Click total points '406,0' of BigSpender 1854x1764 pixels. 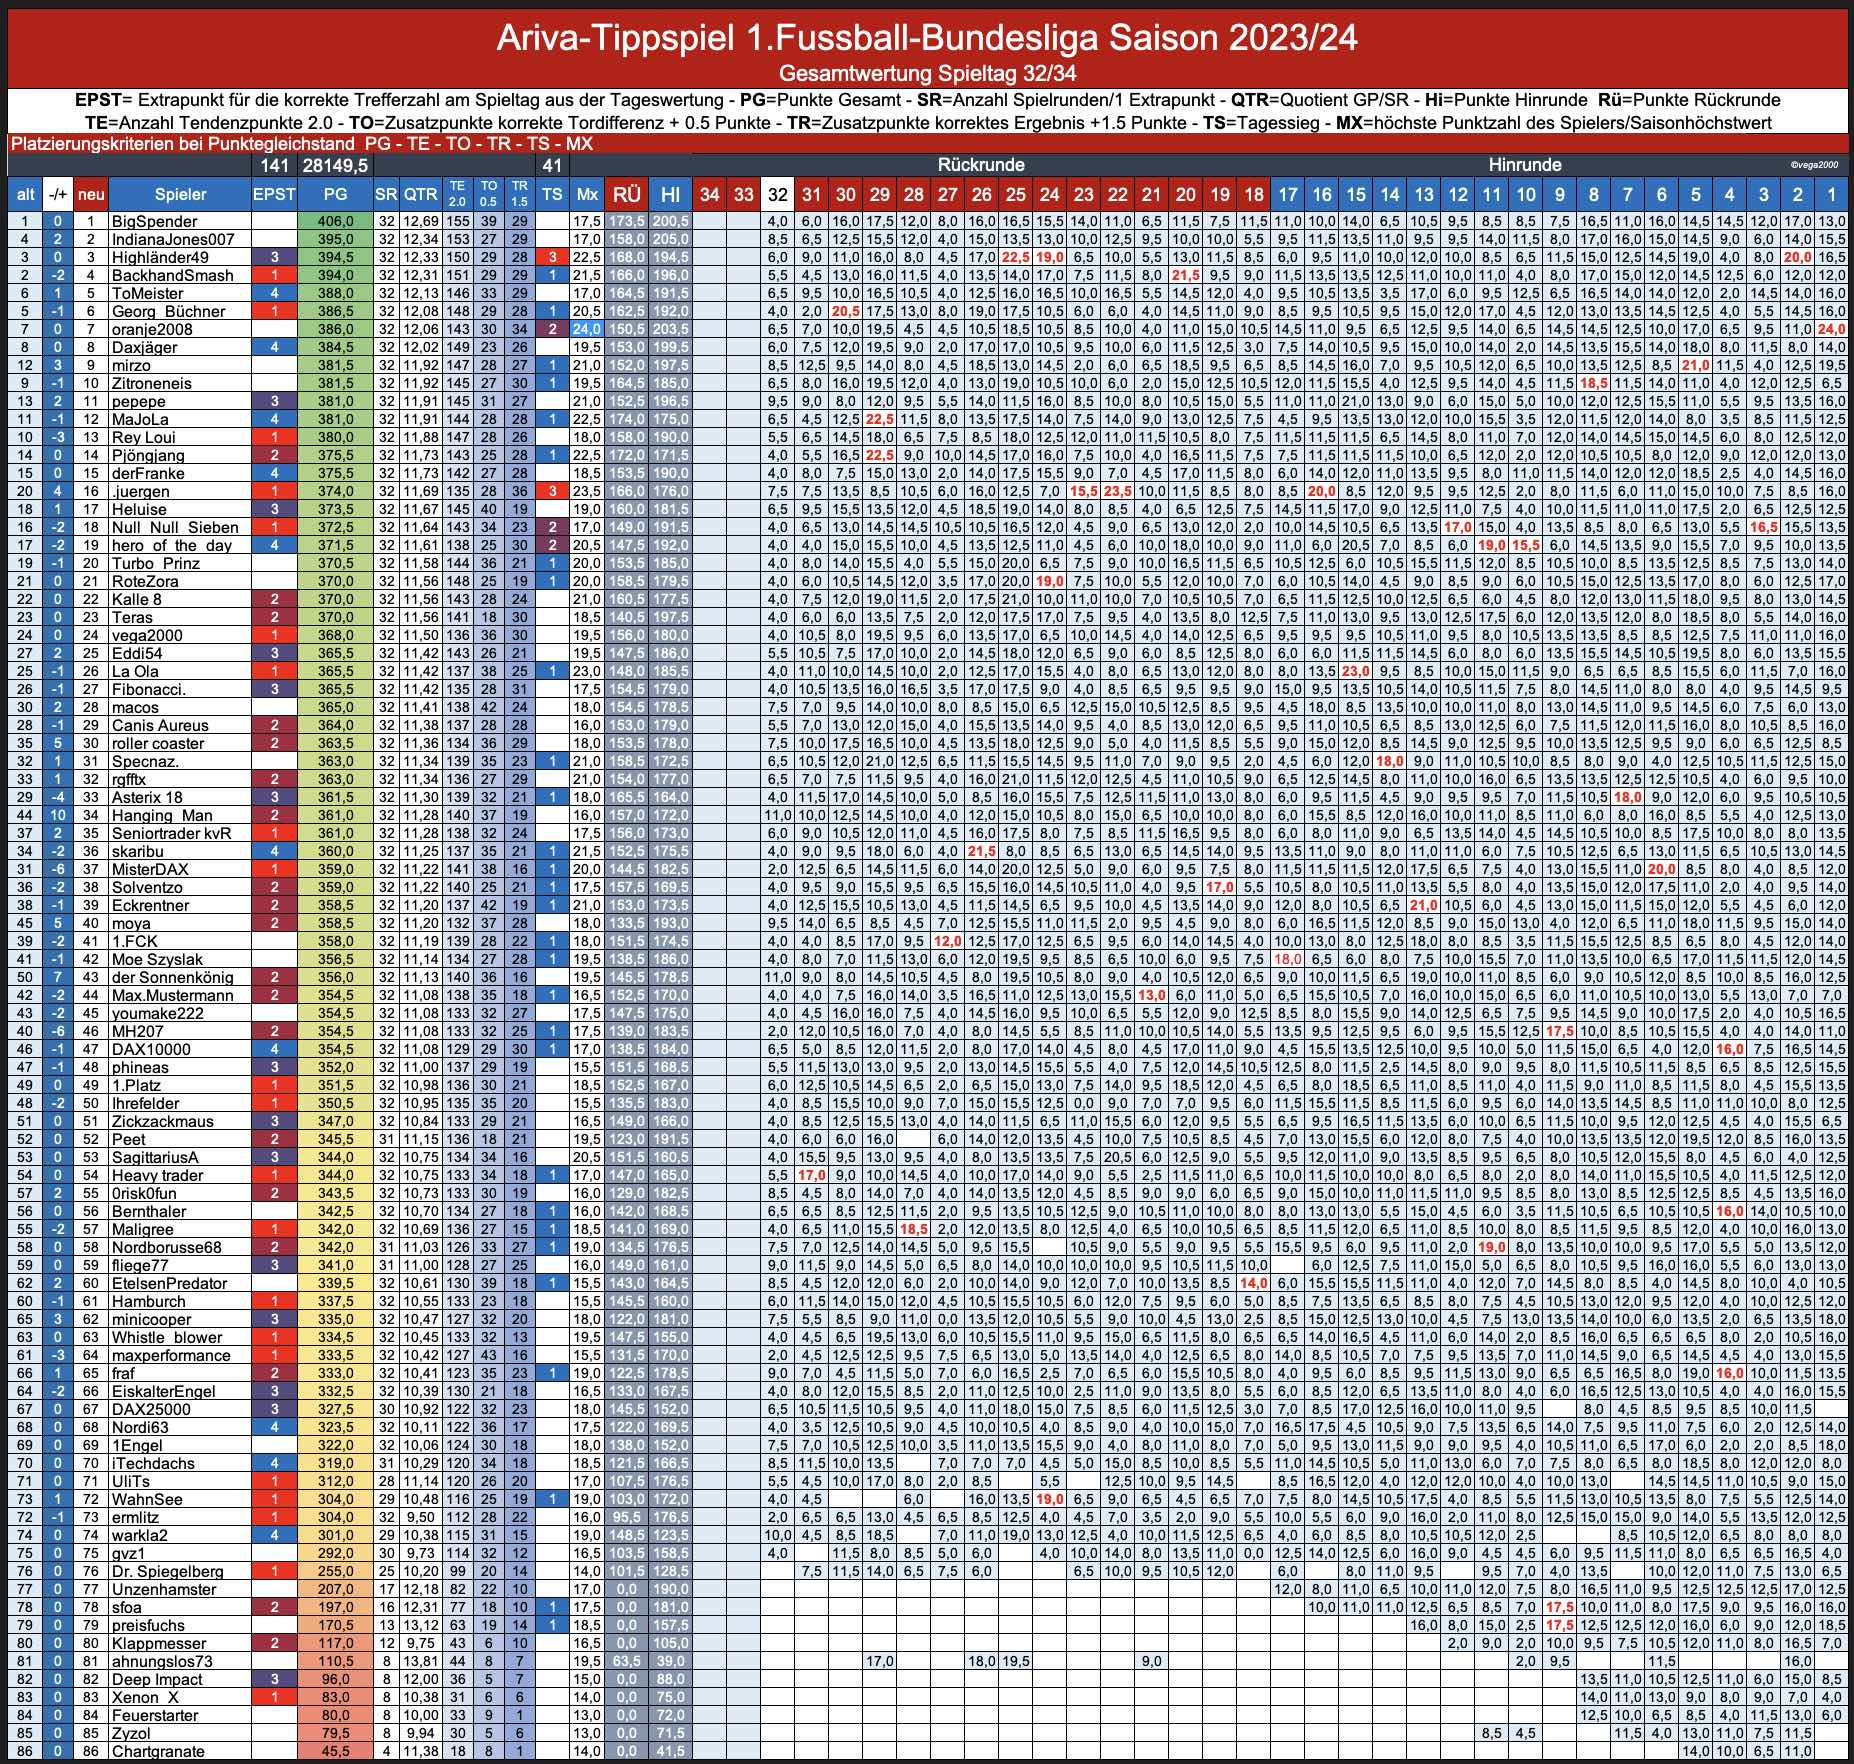tap(335, 221)
